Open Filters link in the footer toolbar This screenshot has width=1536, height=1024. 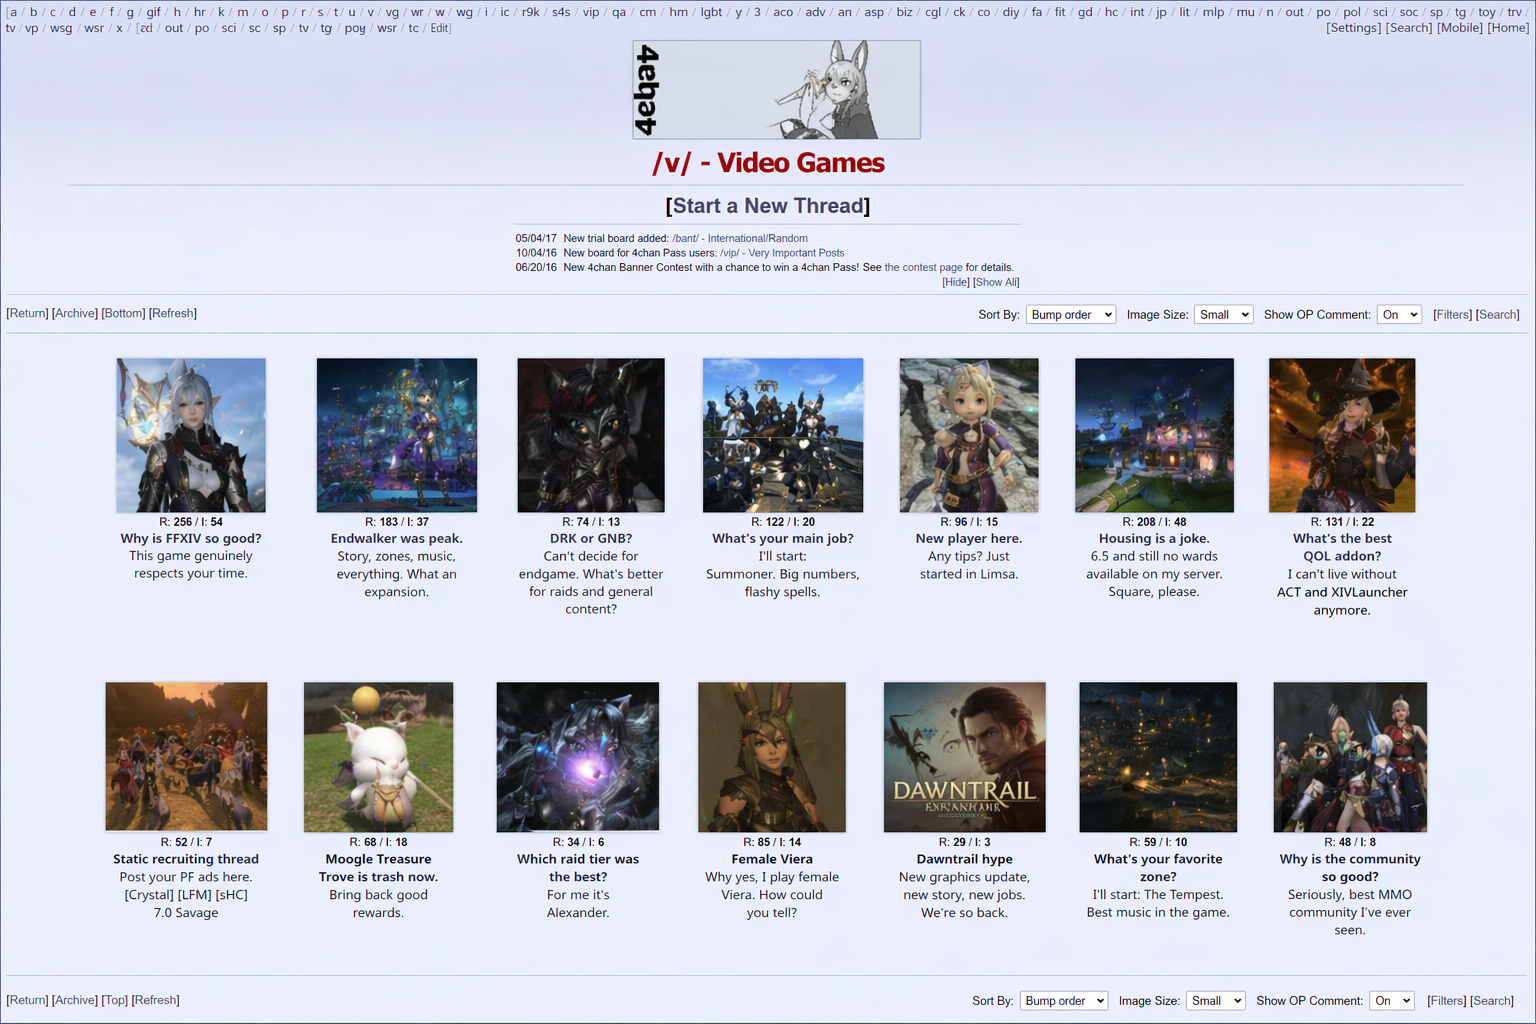click(x=1446, y=1000)
